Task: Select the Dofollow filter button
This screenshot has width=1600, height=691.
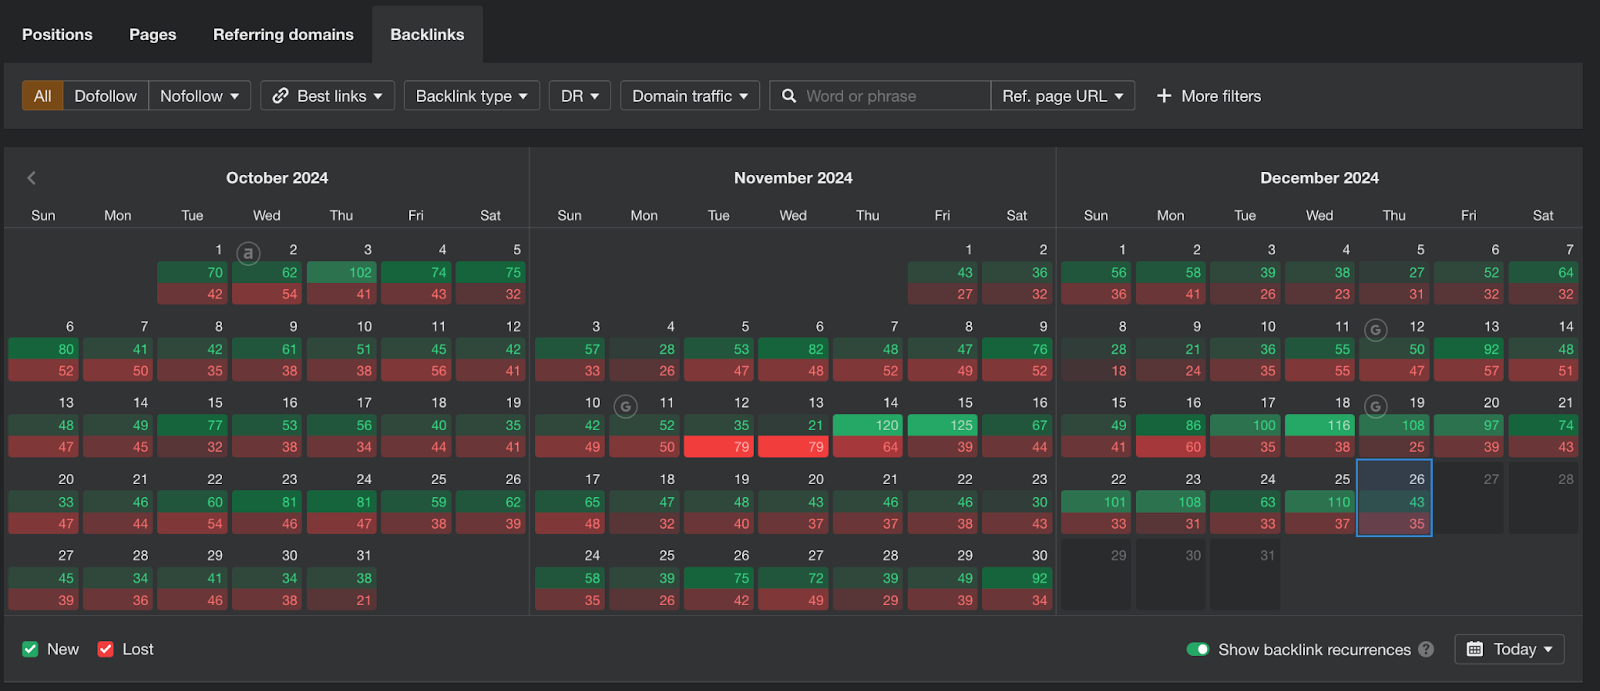Action: (x=106, y=96)
